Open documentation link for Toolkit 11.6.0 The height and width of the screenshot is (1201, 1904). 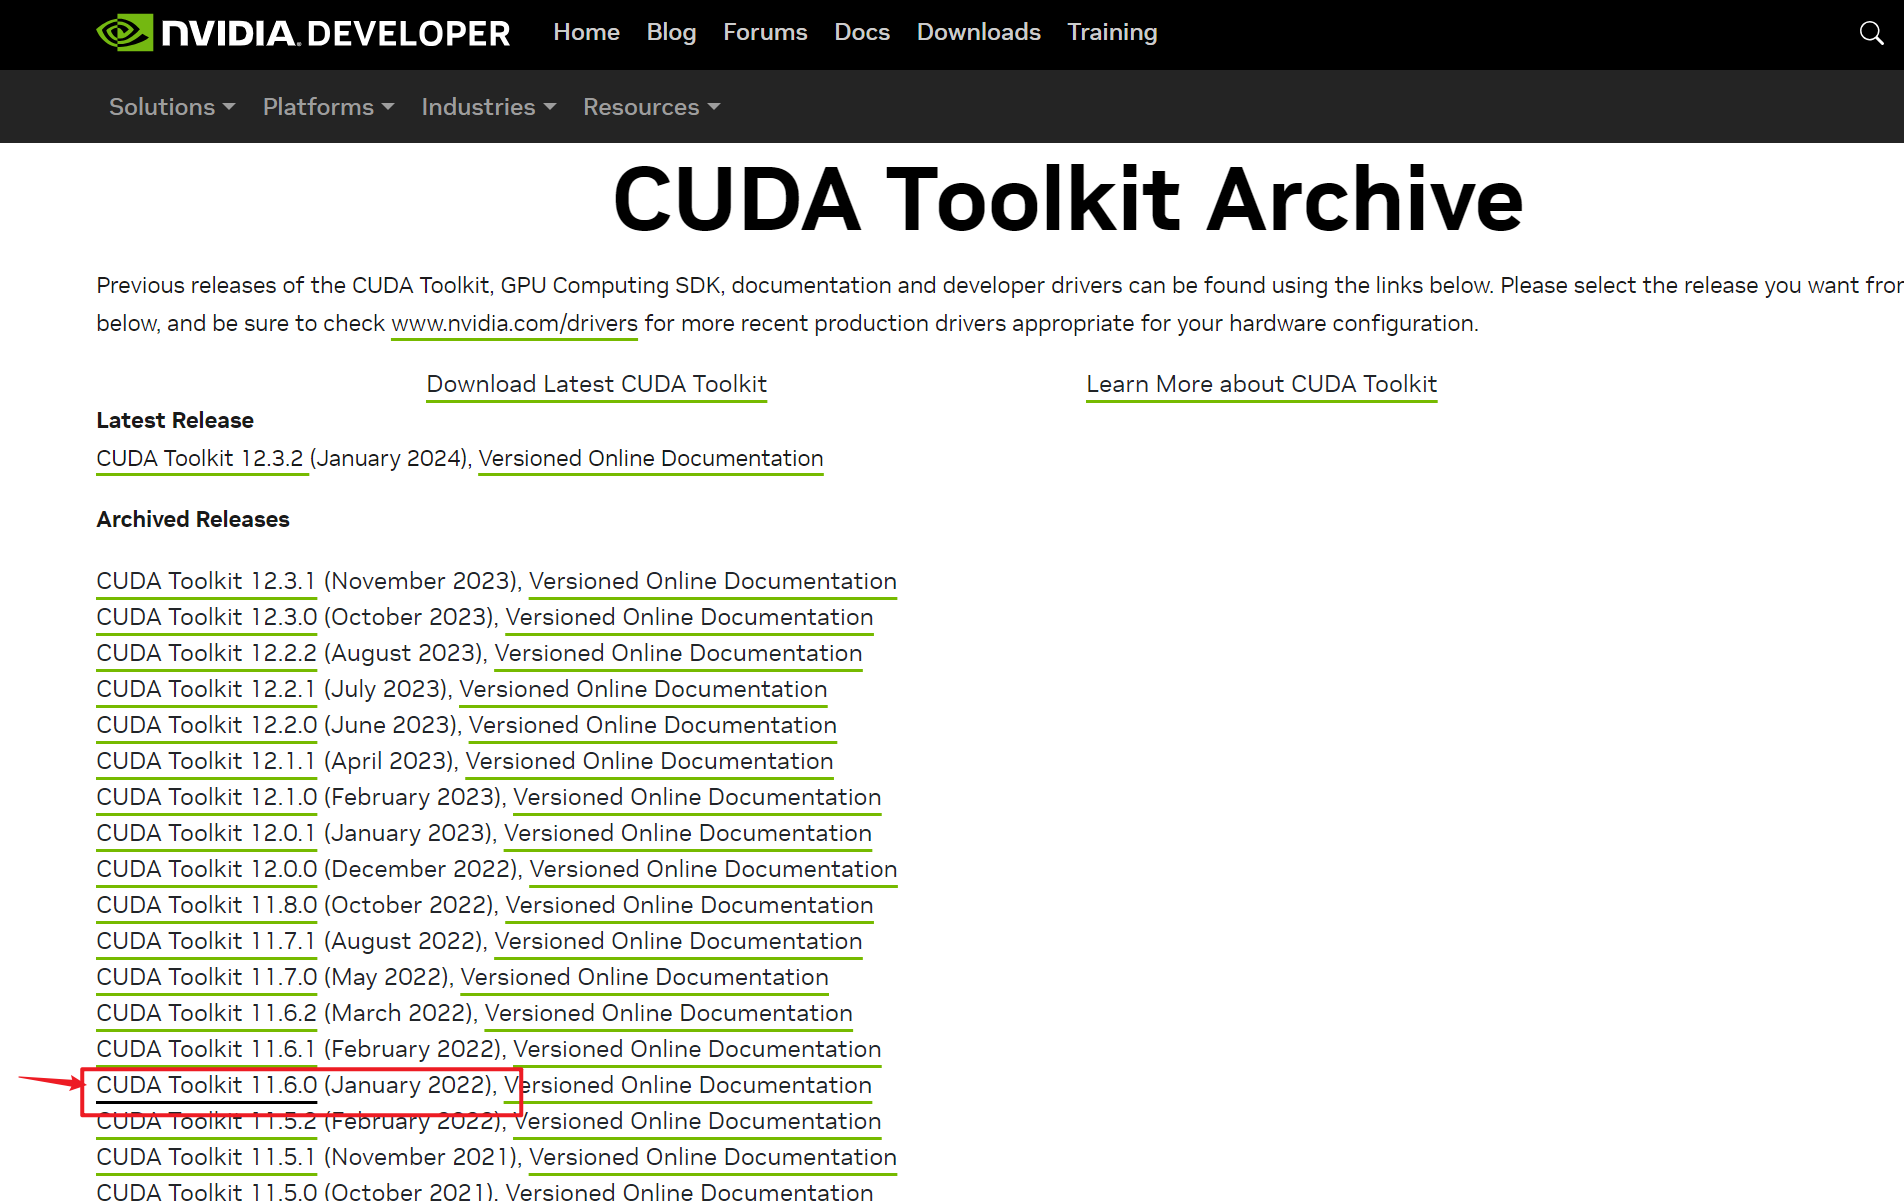coord(688,1086)
